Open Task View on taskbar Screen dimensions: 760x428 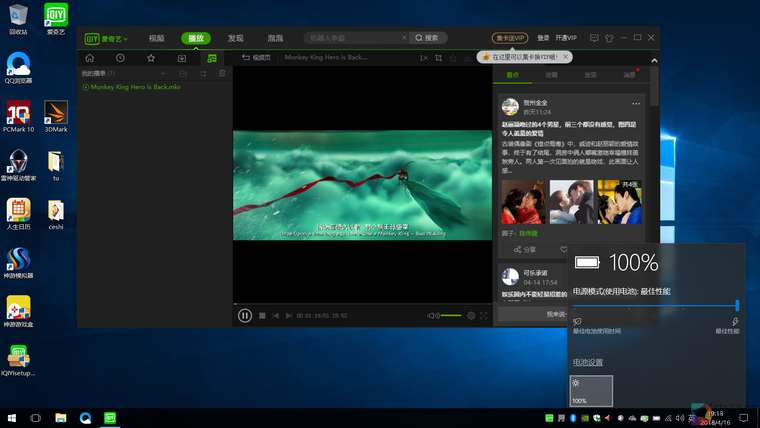[35, 418]
